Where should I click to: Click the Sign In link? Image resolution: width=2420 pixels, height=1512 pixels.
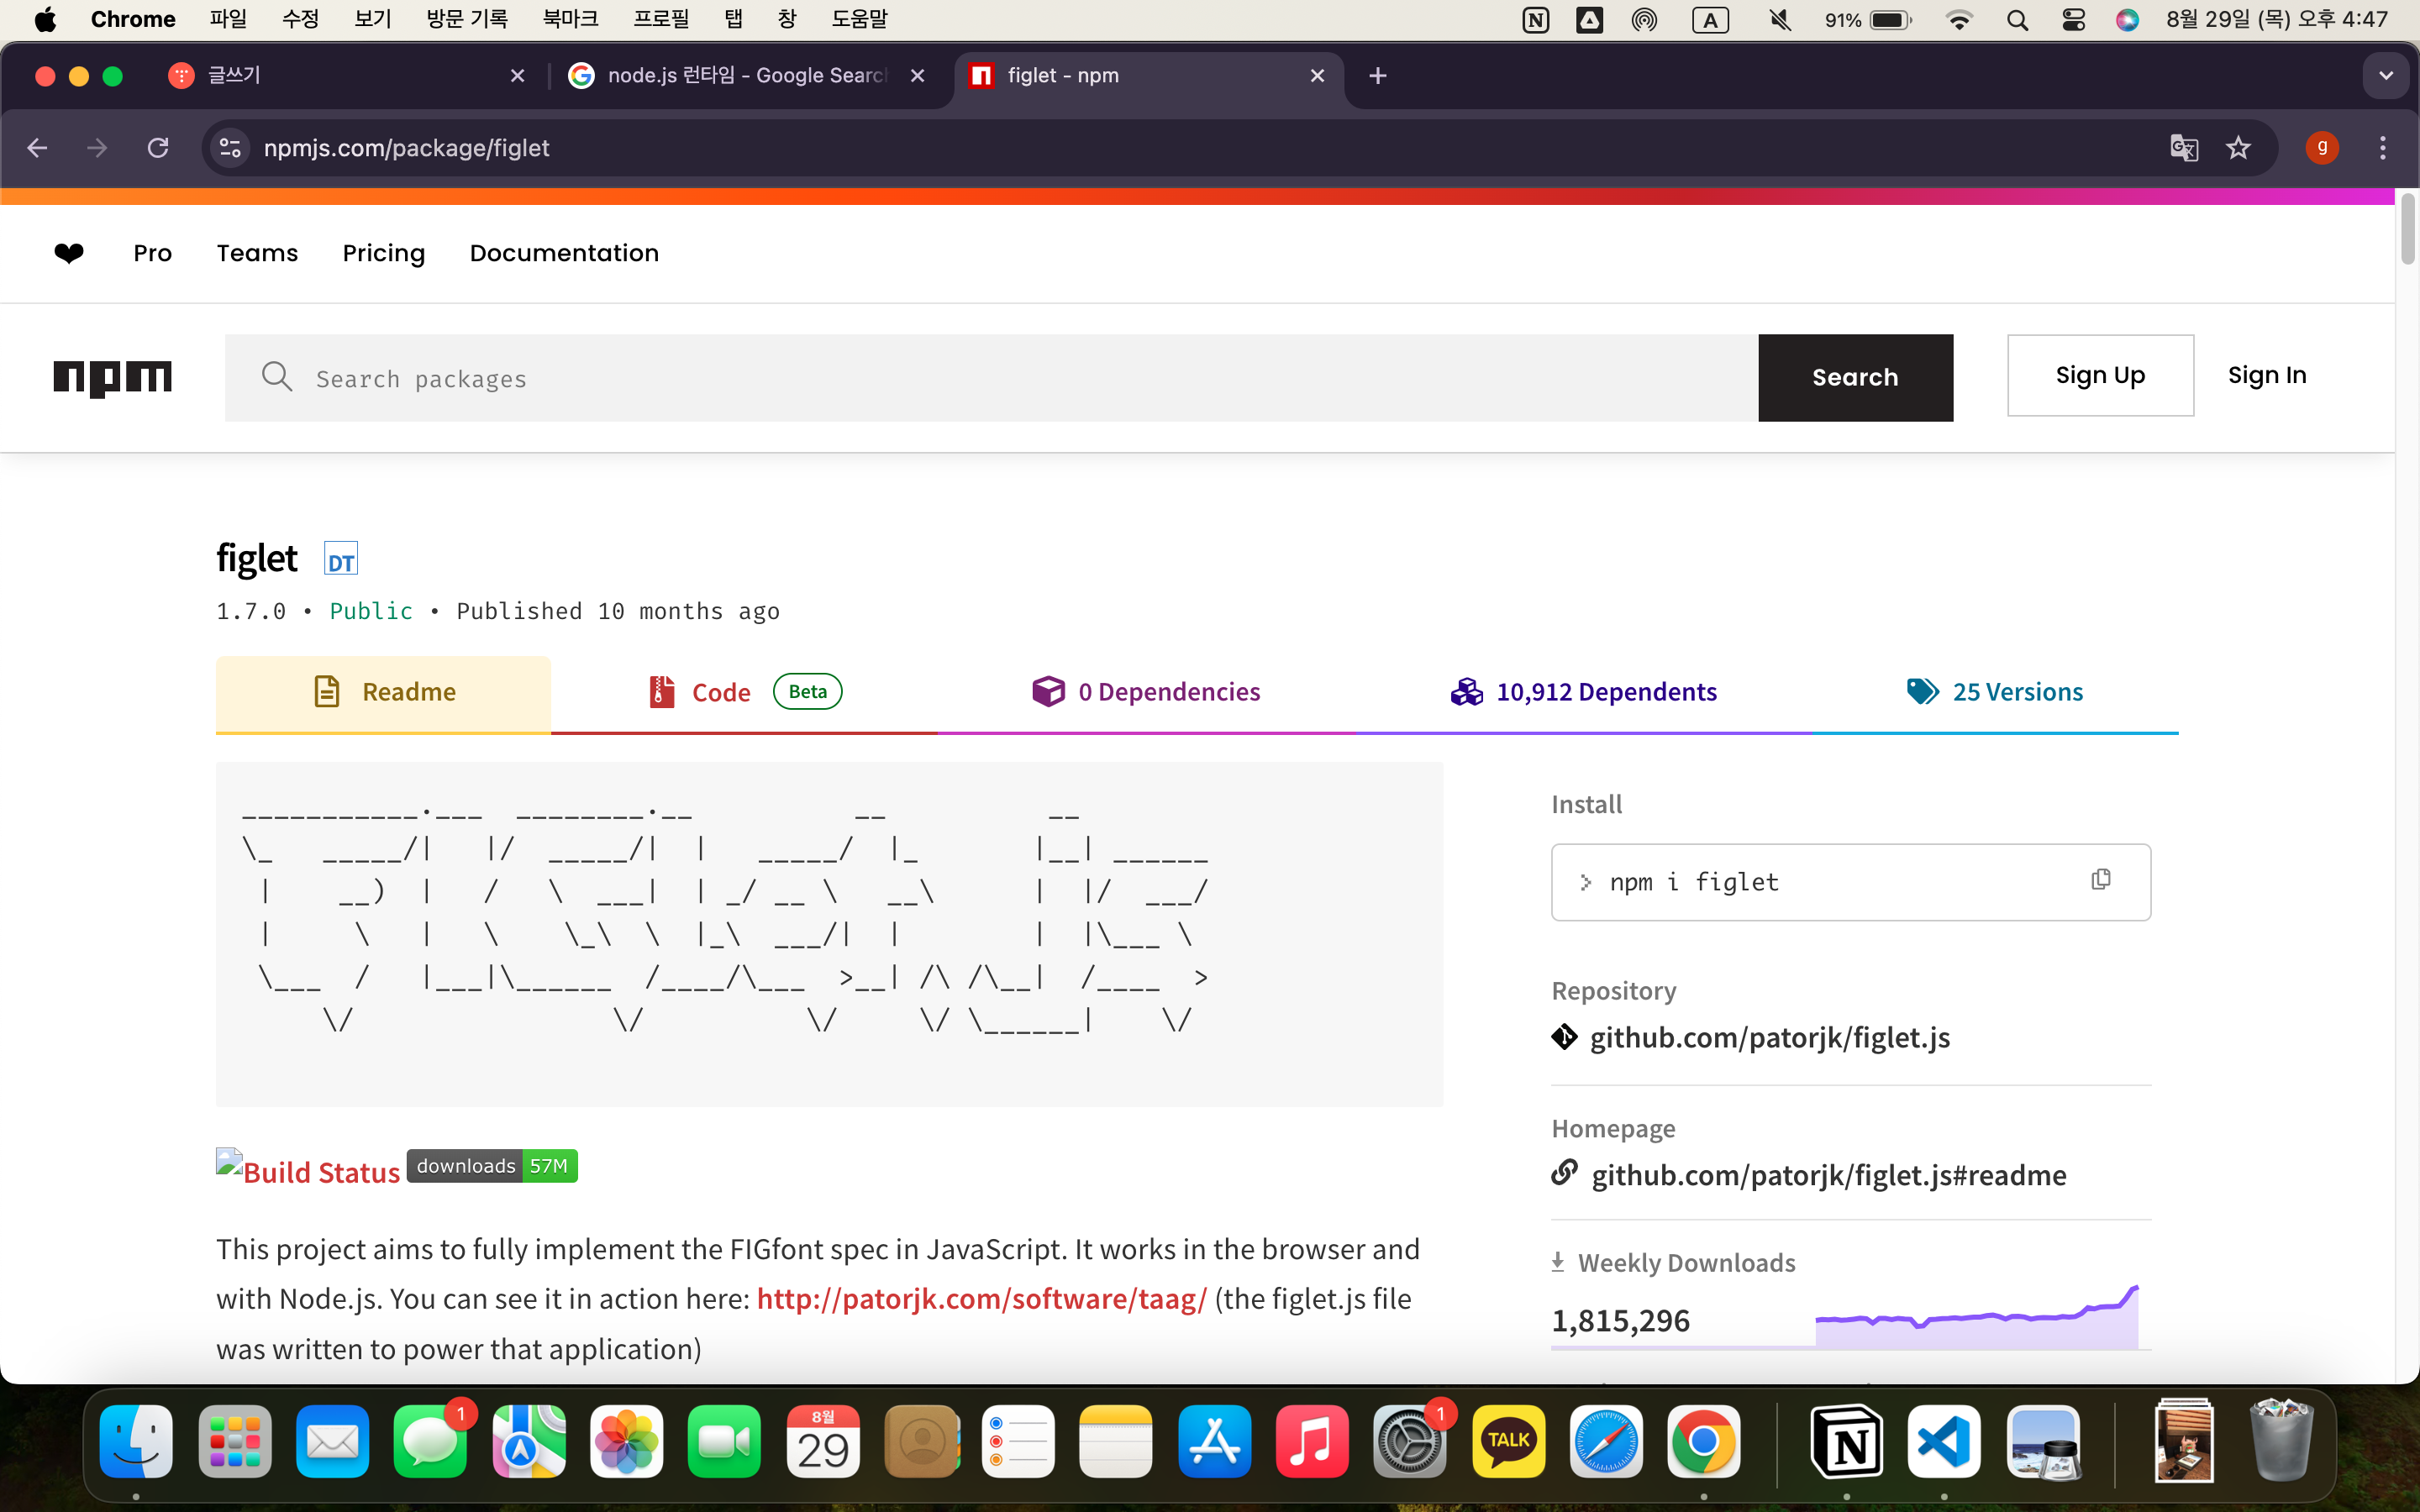pyautogui.click(x=2267, y=375)
